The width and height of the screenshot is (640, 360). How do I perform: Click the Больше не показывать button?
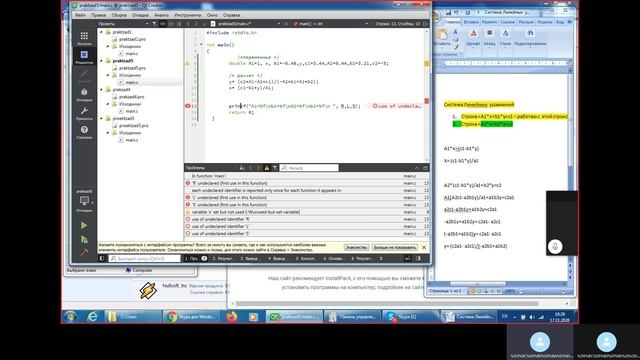pos(394,247)
